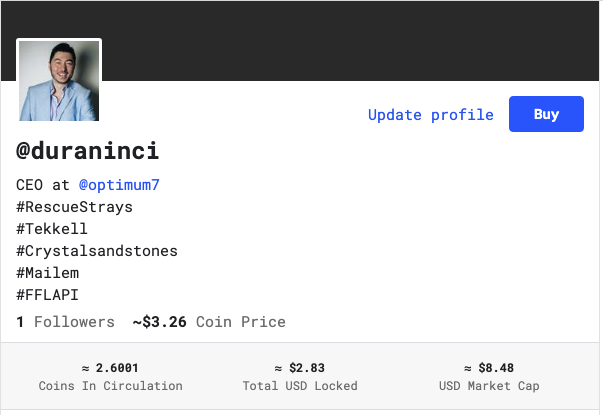Open the Update profile link
The width and height of the screenshot is (603, 415).
point(431,115)
